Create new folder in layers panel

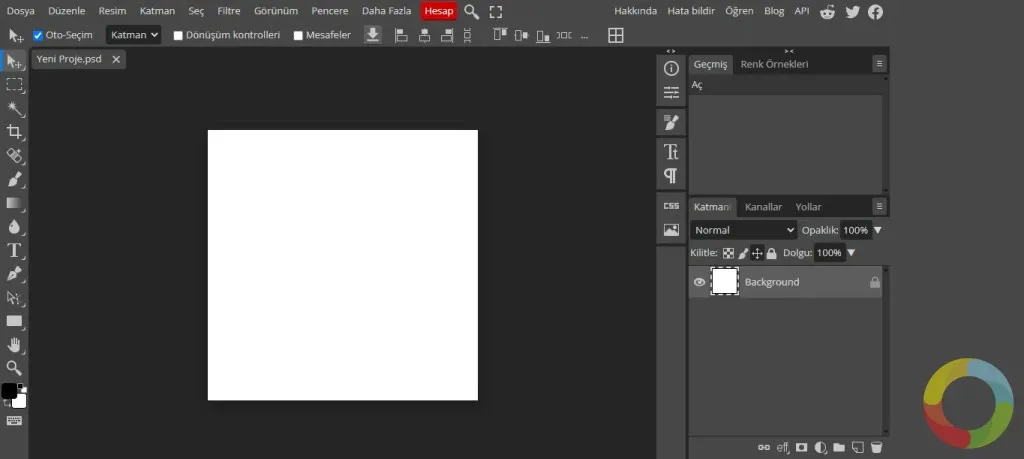pos(839,447)
